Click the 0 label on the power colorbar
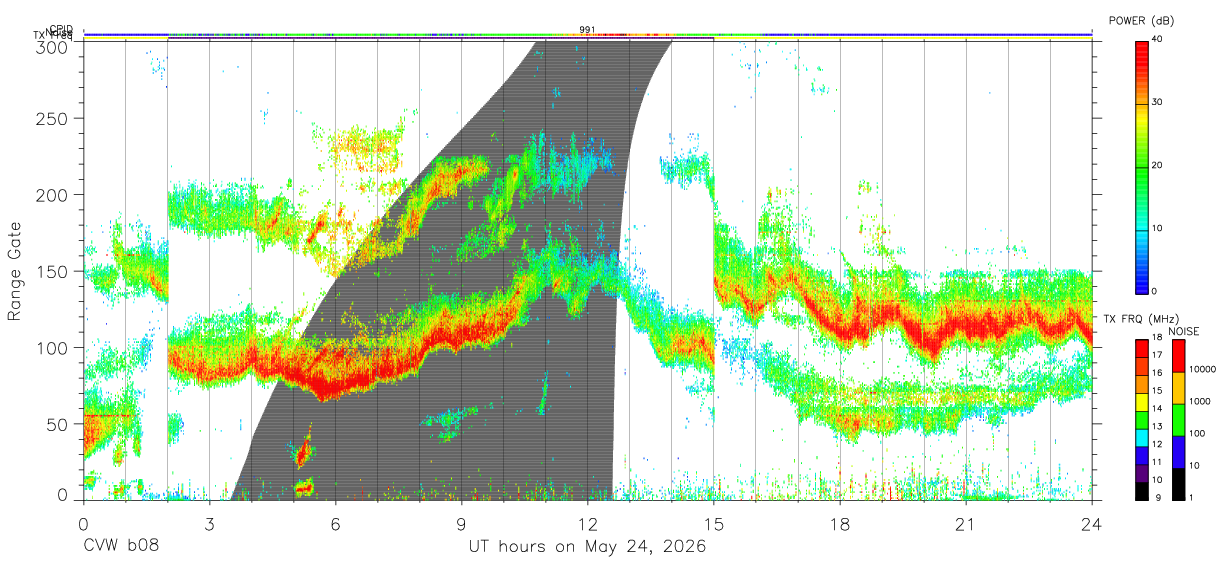The height and width of the screenshot is (567, 1228). click(1153, 291)
